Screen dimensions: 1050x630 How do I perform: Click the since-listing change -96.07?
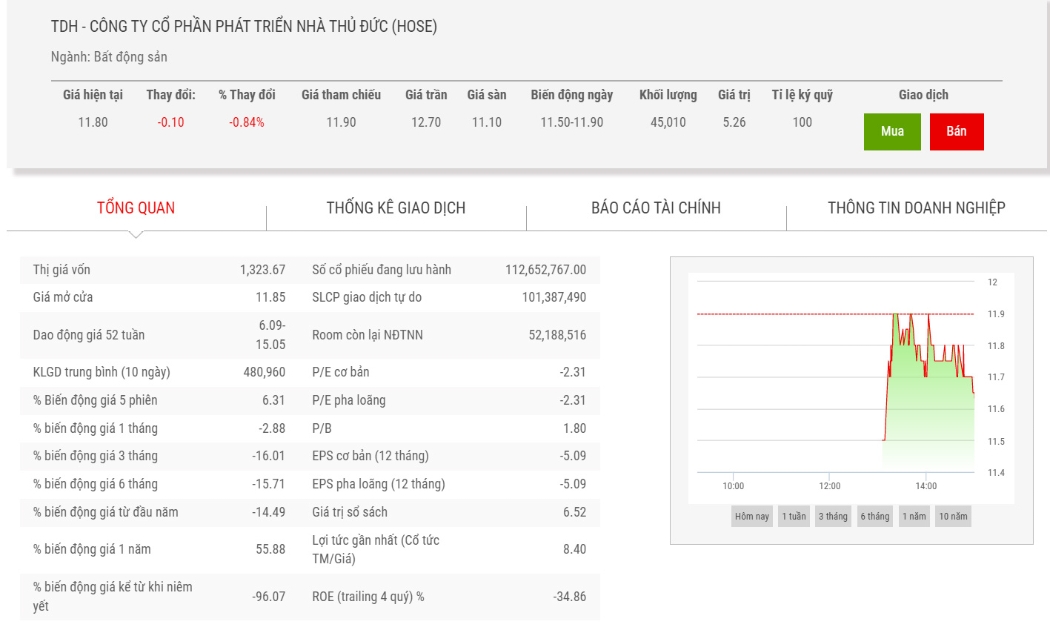tap(269, 597)
